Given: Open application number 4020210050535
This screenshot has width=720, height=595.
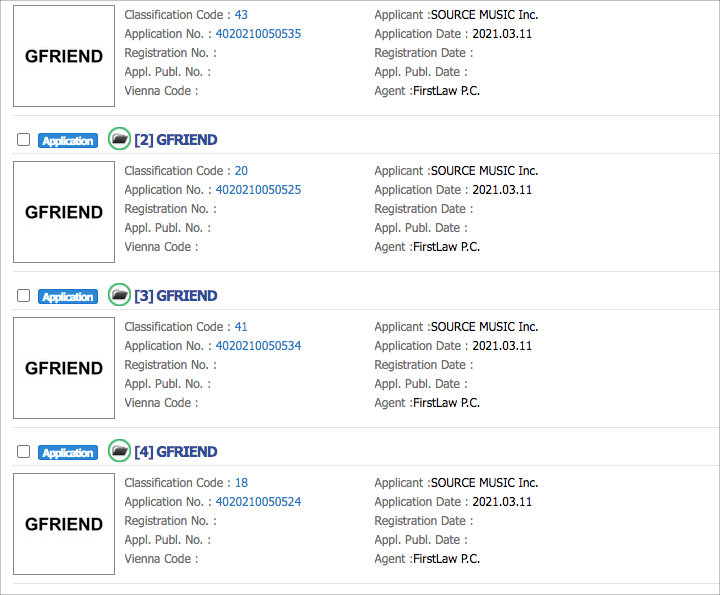Looking at the screenshot, I should tap(259, 34).
